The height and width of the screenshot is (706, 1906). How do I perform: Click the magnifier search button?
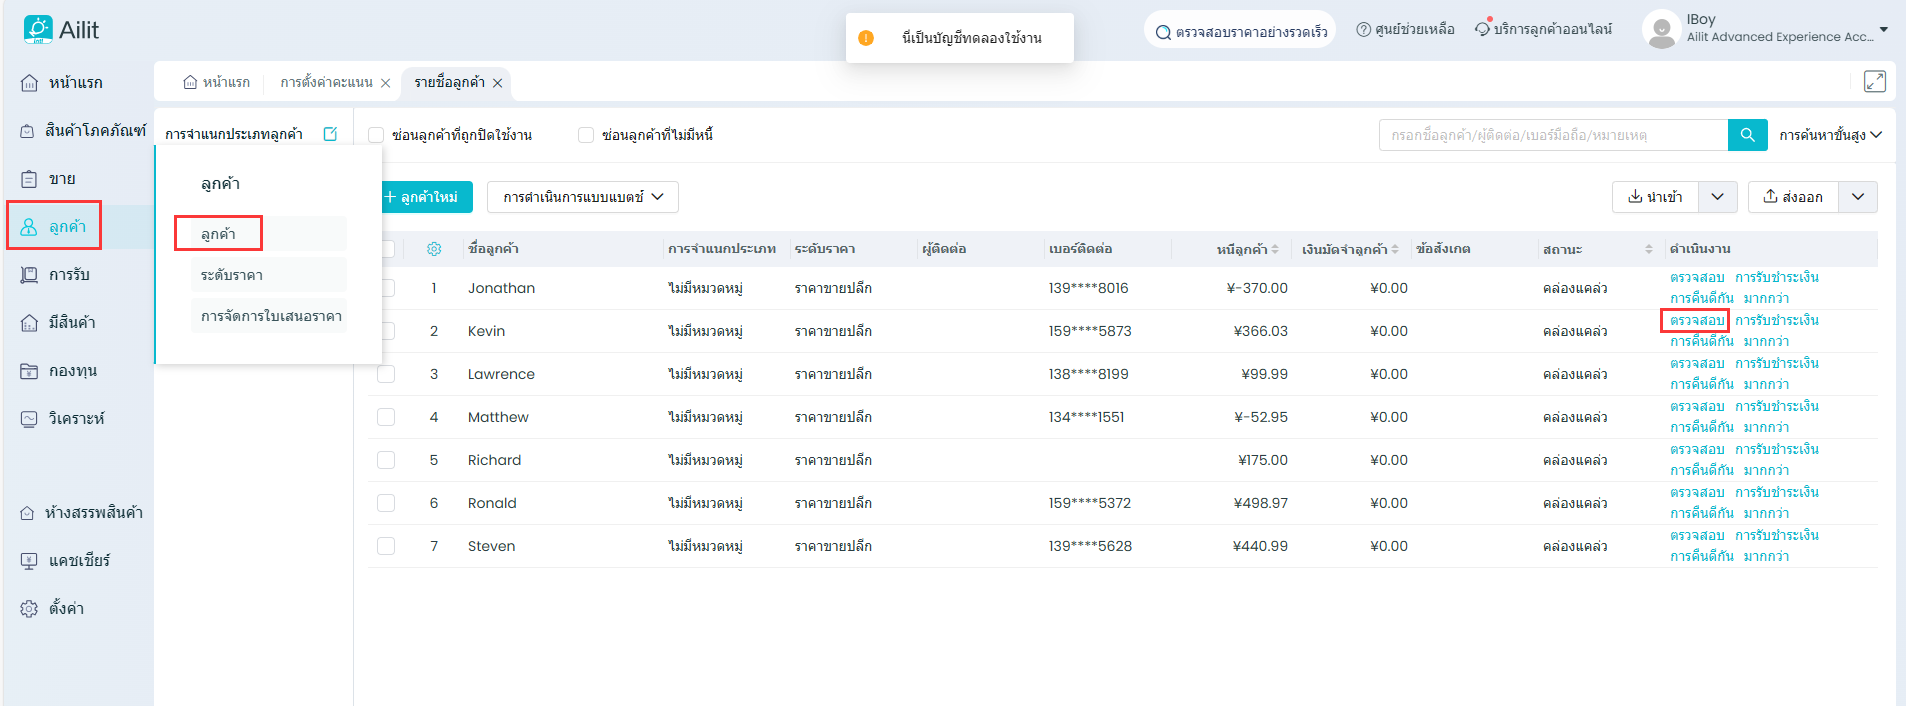1747,135
